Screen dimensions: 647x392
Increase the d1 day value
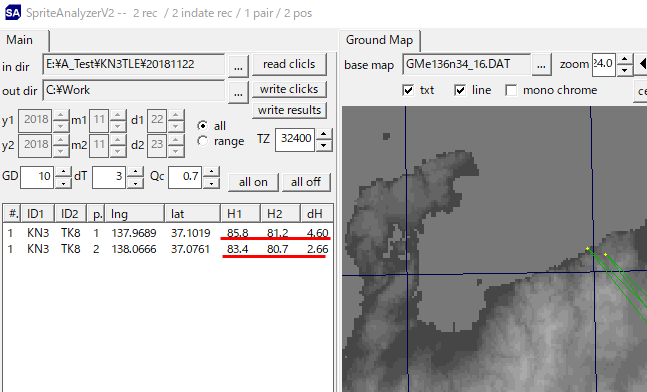tap(176, 115)
